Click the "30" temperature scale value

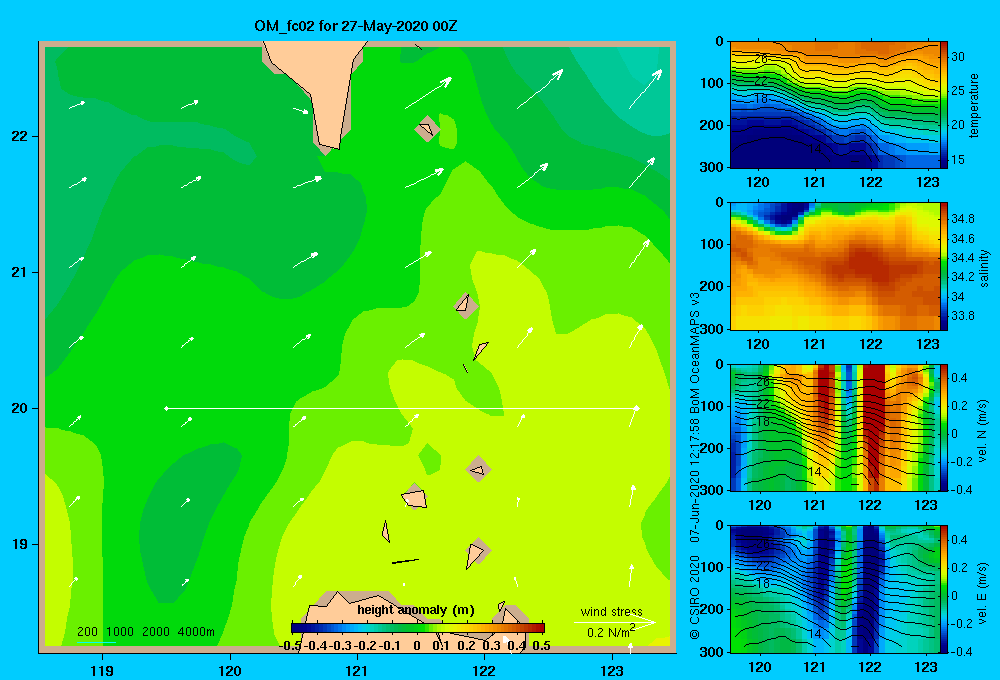958,57
